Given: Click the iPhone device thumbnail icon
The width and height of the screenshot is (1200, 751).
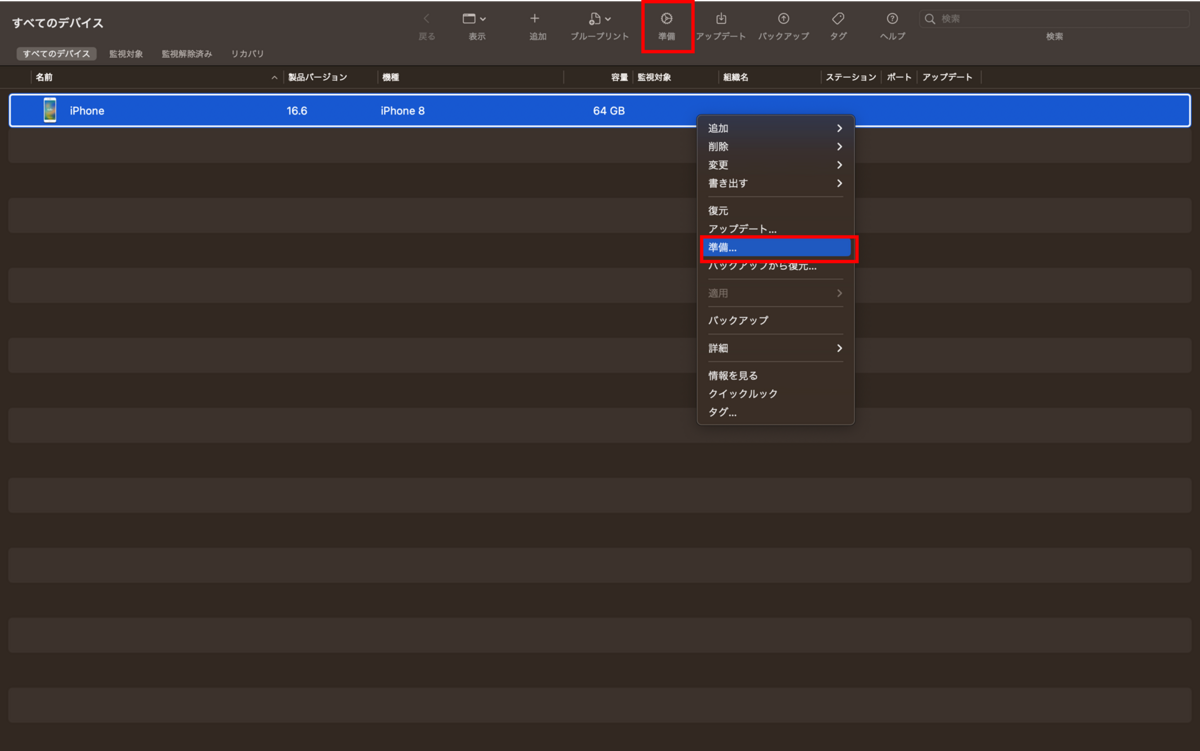Looking at the screenshot, I should click(x=50, y=110).
